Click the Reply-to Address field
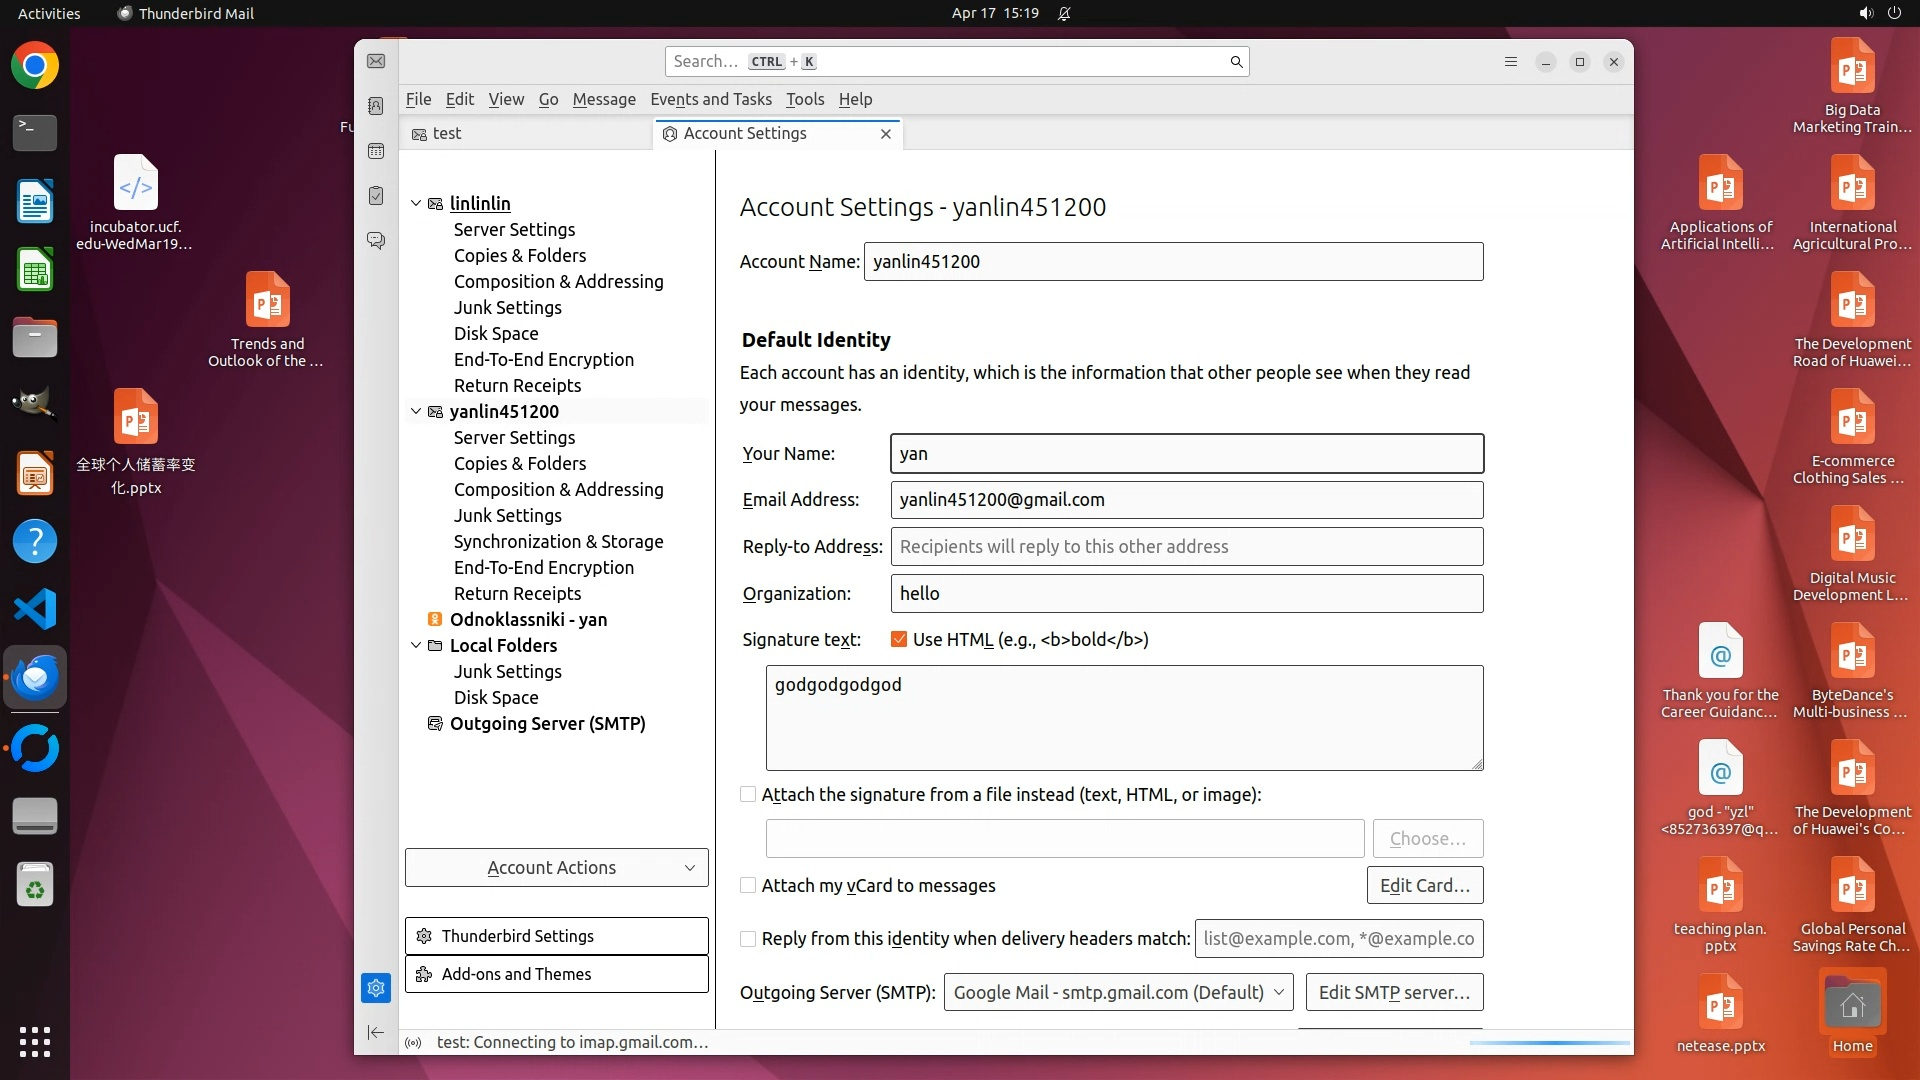The height and width of the screenshot is (1080, 1920). click(x=1186, y=547)
